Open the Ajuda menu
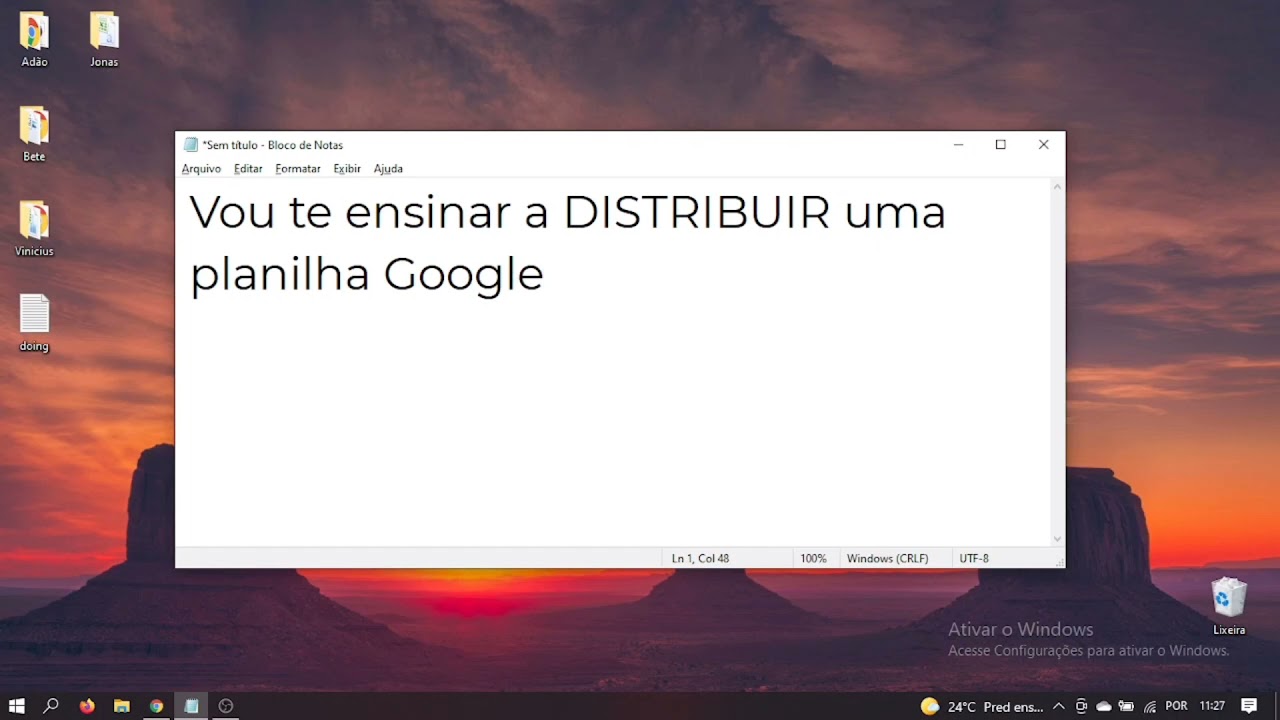 pos(388,169)
